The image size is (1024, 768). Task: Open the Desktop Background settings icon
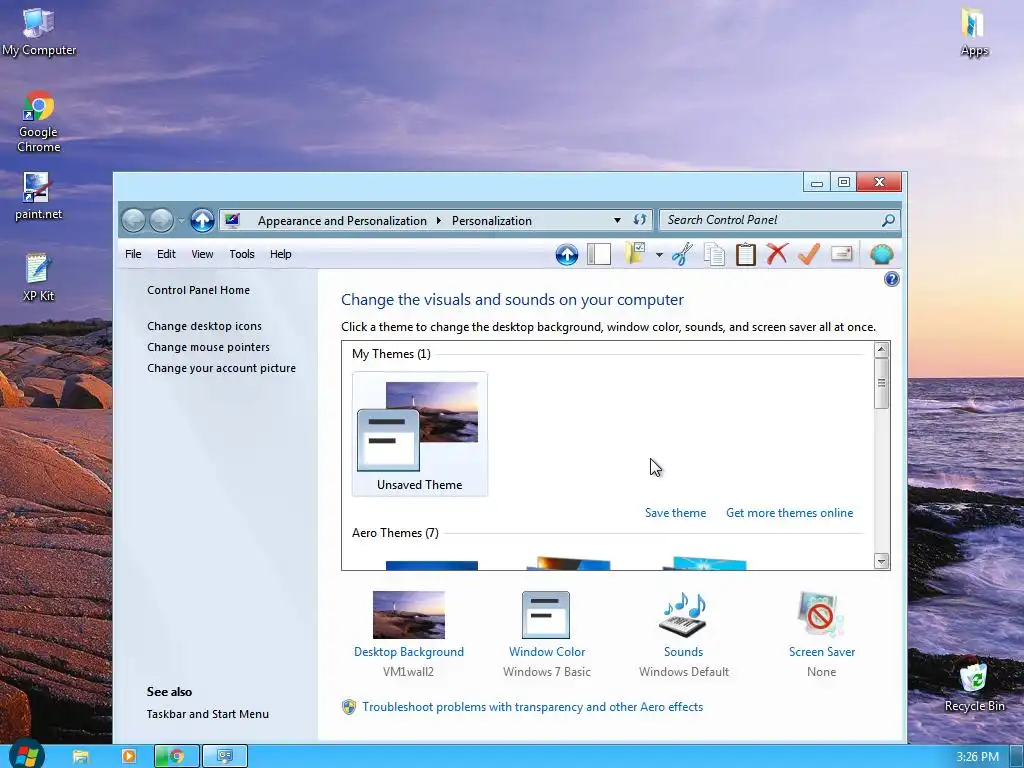[x=409, y=615]
